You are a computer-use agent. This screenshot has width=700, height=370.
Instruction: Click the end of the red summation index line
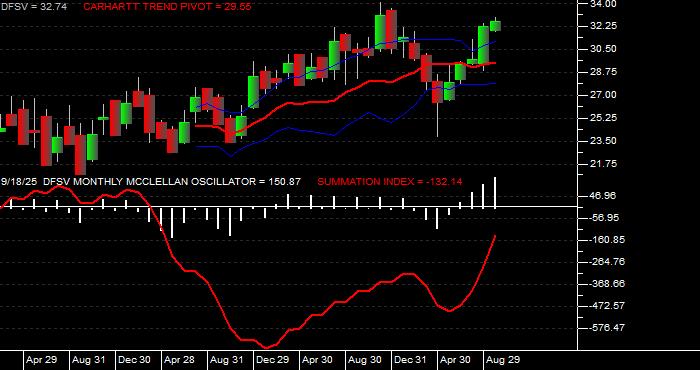point(495,236)
